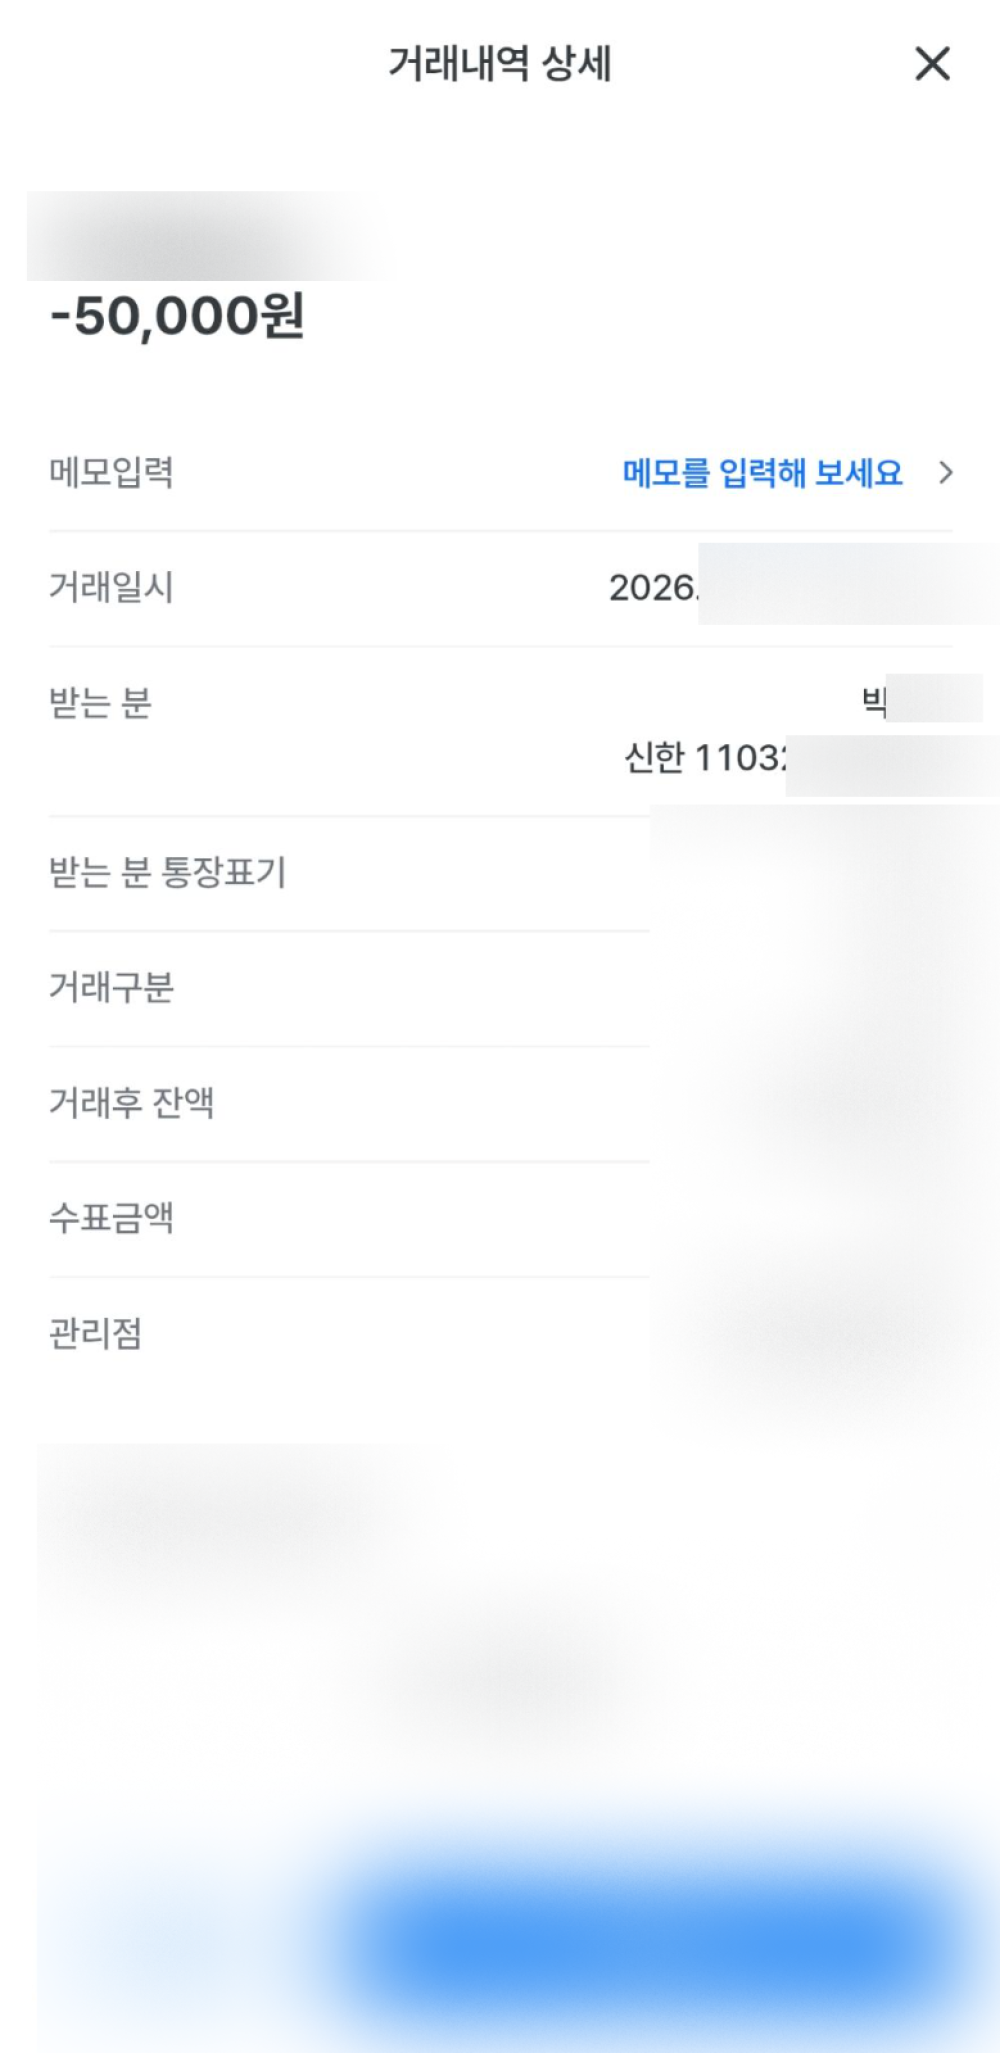Tap the 받는 분 통장표기 row
This screenshot has width=1000, height=2053.
(167, 872)
